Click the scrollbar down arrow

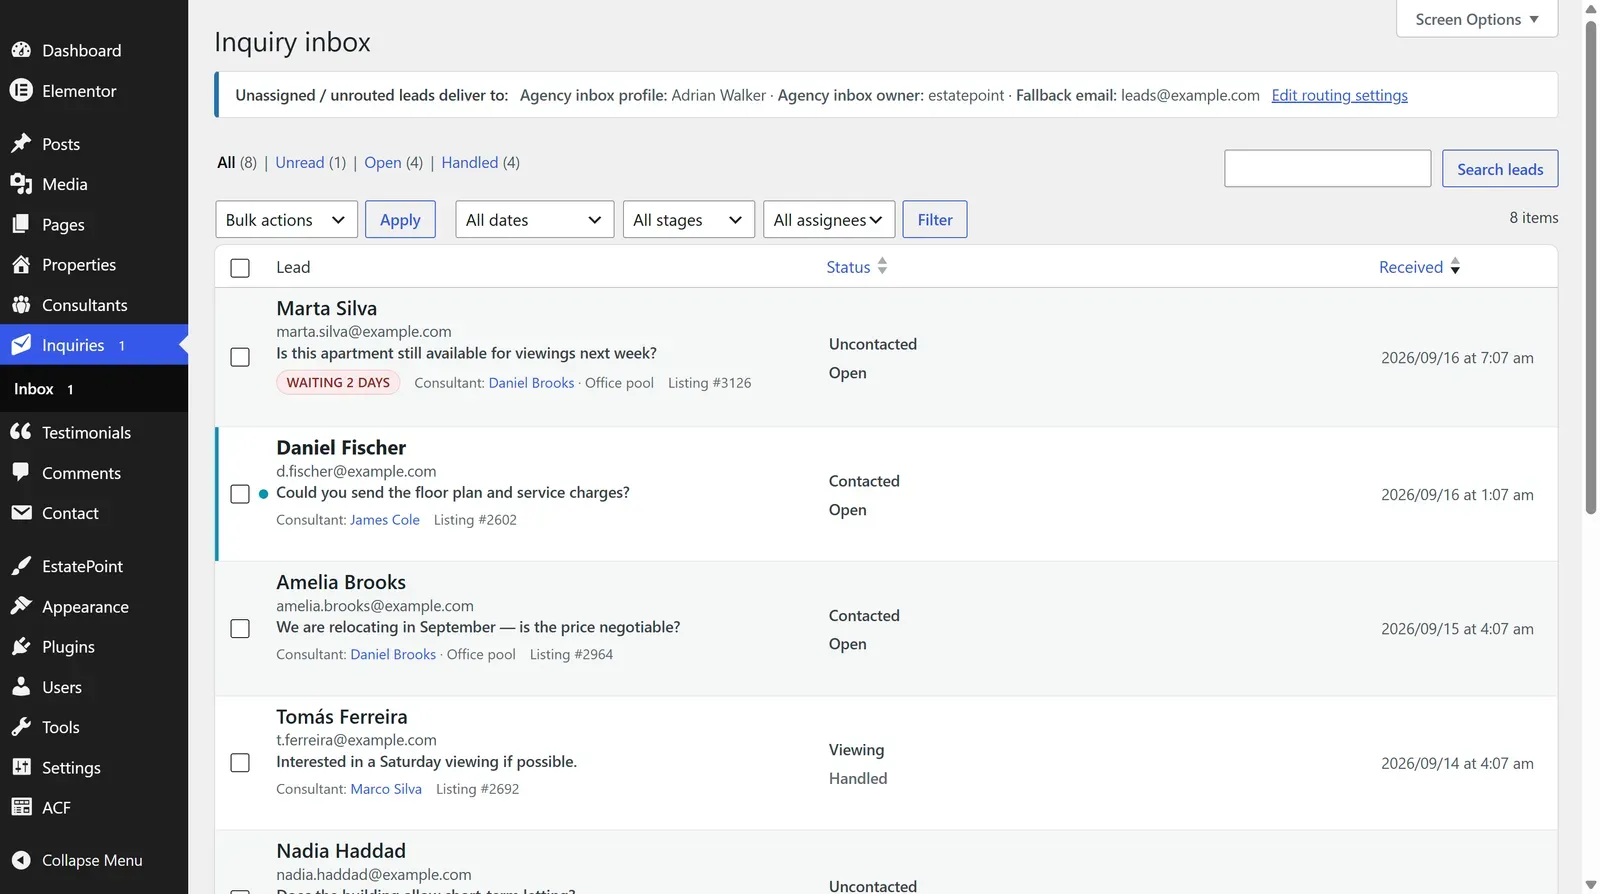click(1591, 885)
